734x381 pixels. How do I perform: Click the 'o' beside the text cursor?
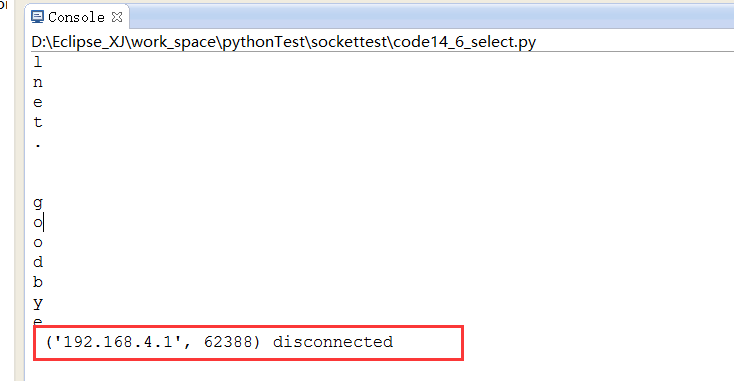click(38, 223)
